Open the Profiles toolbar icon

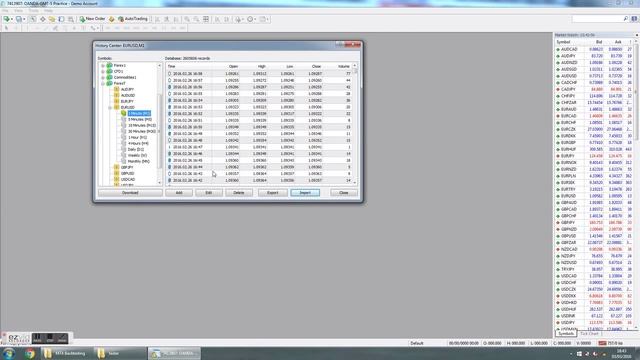(18, 19)
